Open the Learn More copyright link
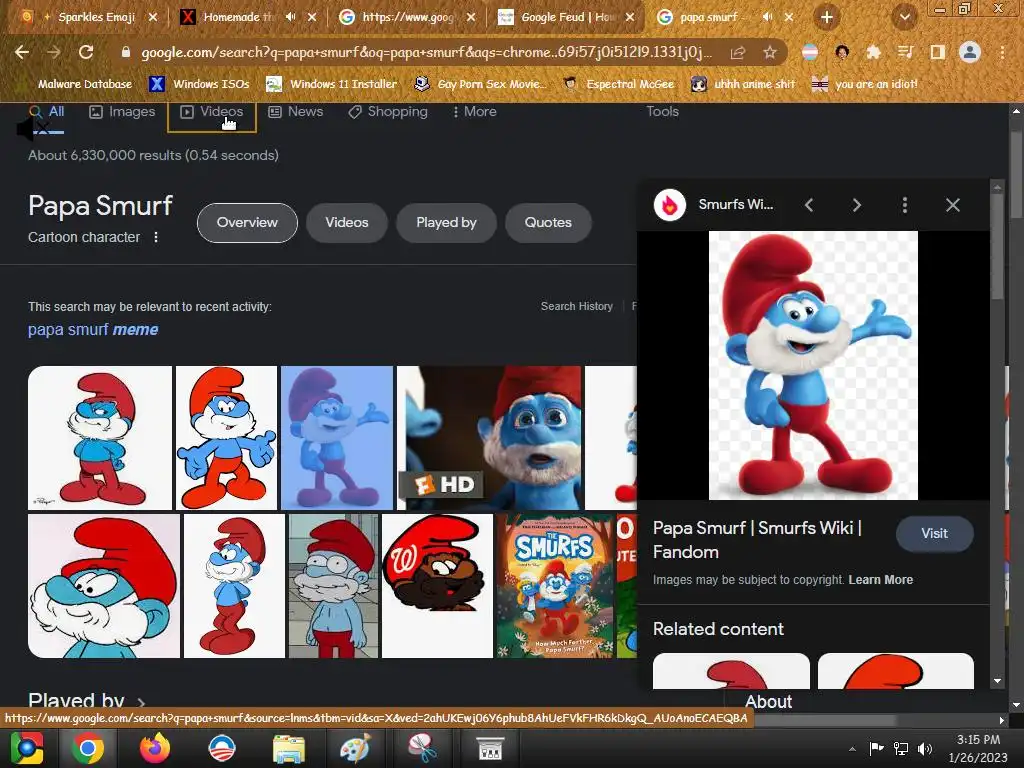The image size is (1024, 768). click(880, 580)
